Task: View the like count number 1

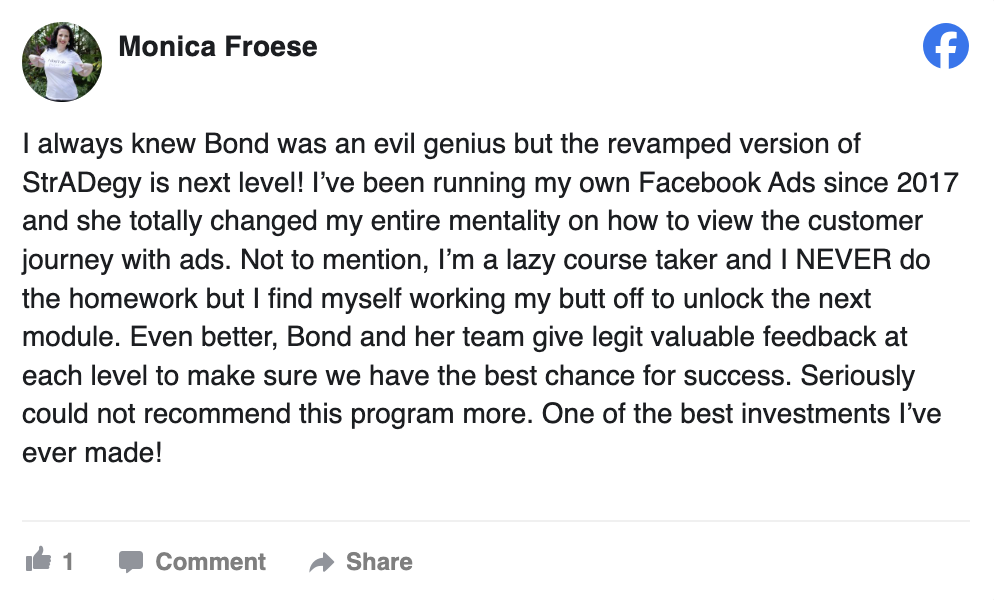Action: pyautogui.click(x=68, y=561)
